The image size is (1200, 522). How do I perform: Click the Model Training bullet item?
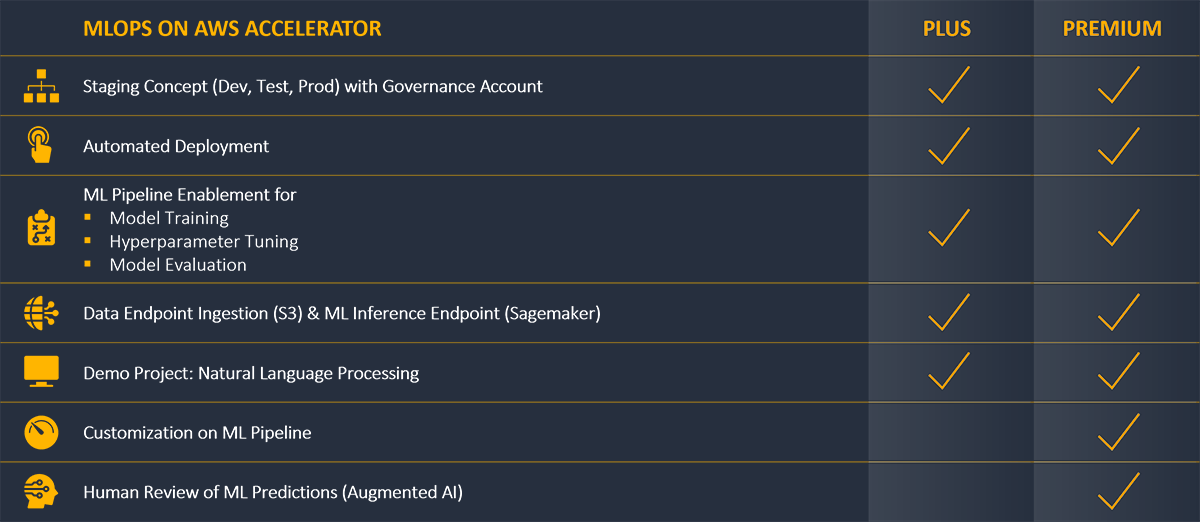point(169,218)
